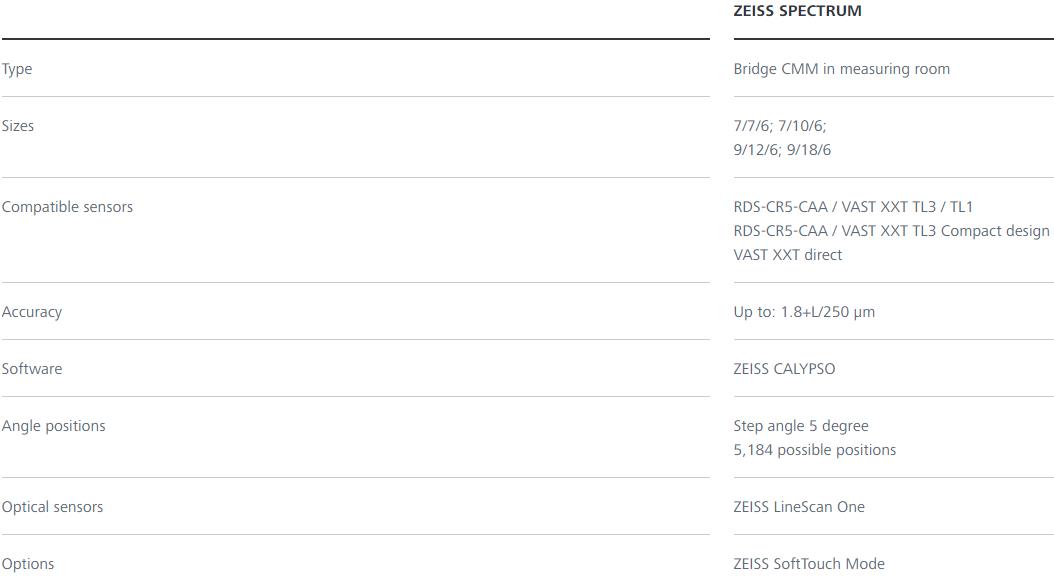Click the '9/12/6; 9/18/6' sizes line
Viewport: 1054px width, 583px height.
[x=781, y=150]
